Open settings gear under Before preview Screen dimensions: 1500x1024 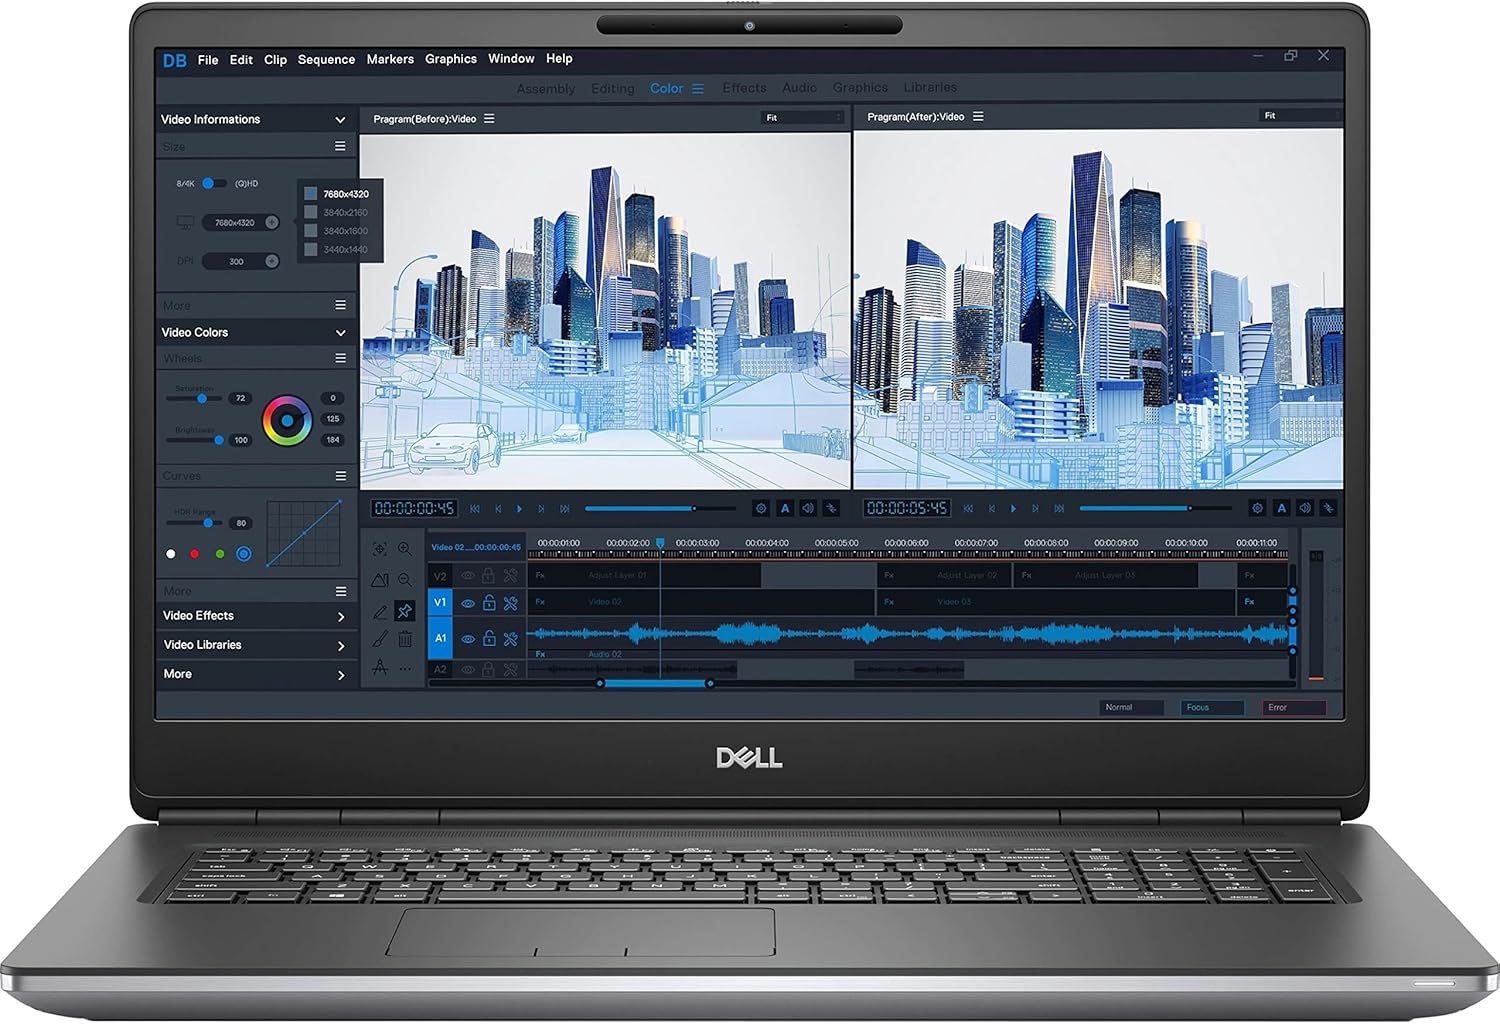[761, 508]
